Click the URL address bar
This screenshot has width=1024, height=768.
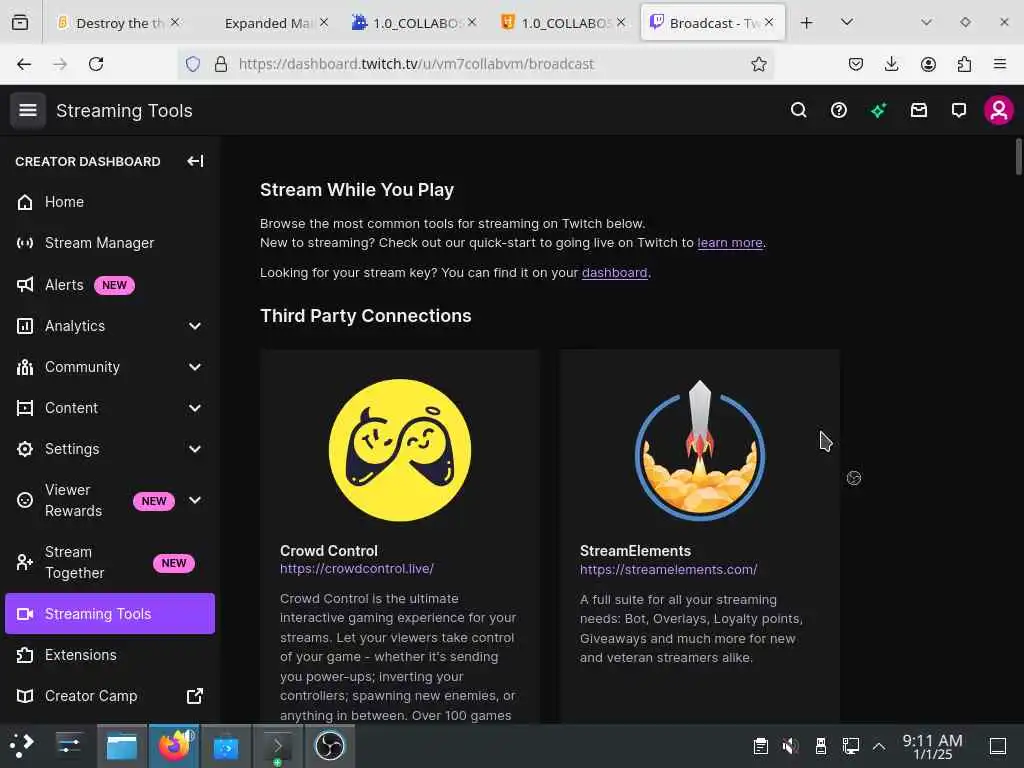pos(477,64)
